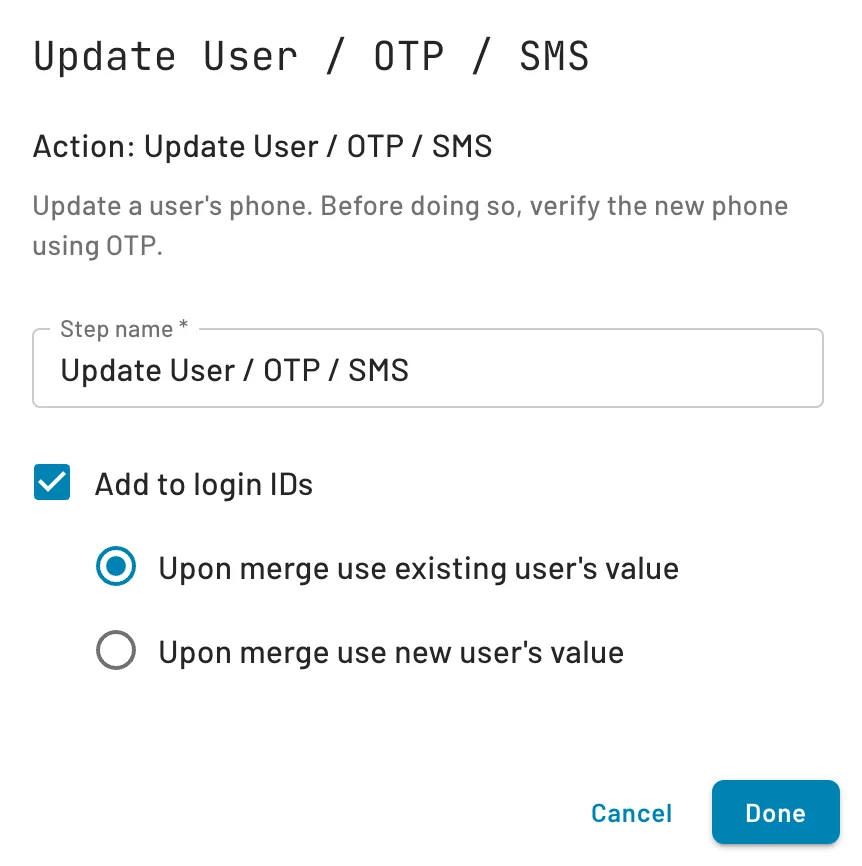Click the "Step name *" floating label
Screen dimensions: 862x866
coord(117,329)
